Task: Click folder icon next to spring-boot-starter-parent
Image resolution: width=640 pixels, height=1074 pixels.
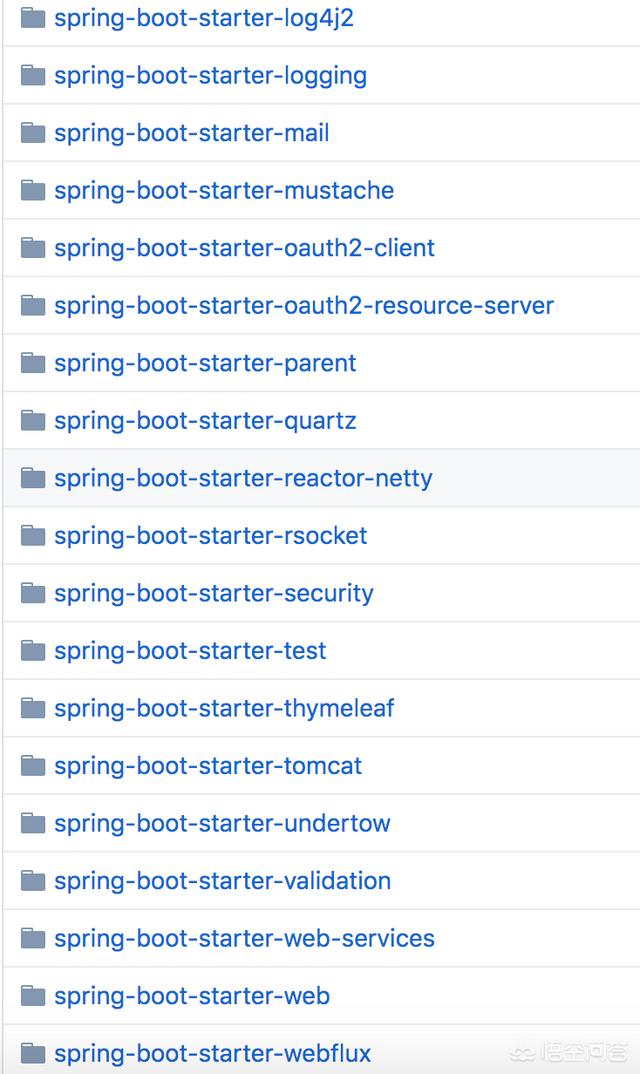Action: pos(33,363)
